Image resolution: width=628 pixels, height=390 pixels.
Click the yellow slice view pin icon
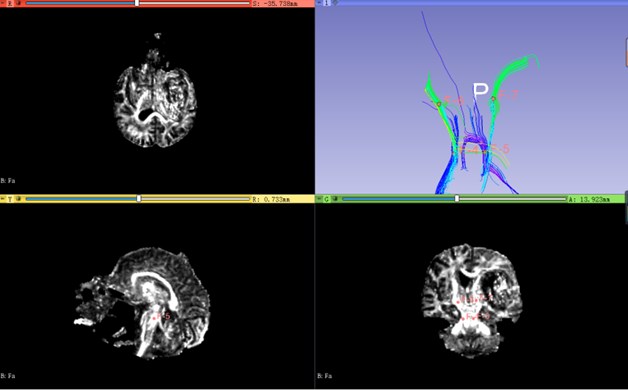[3, 199]
